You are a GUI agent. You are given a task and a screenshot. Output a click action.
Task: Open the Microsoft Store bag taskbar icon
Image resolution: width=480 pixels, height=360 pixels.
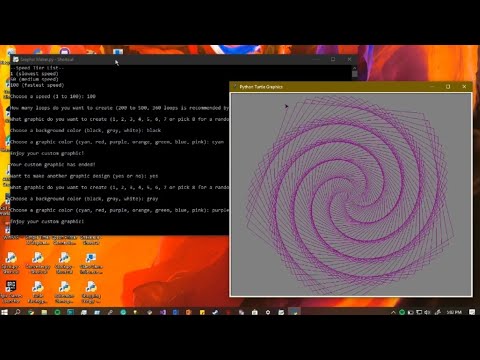(255, 312)
